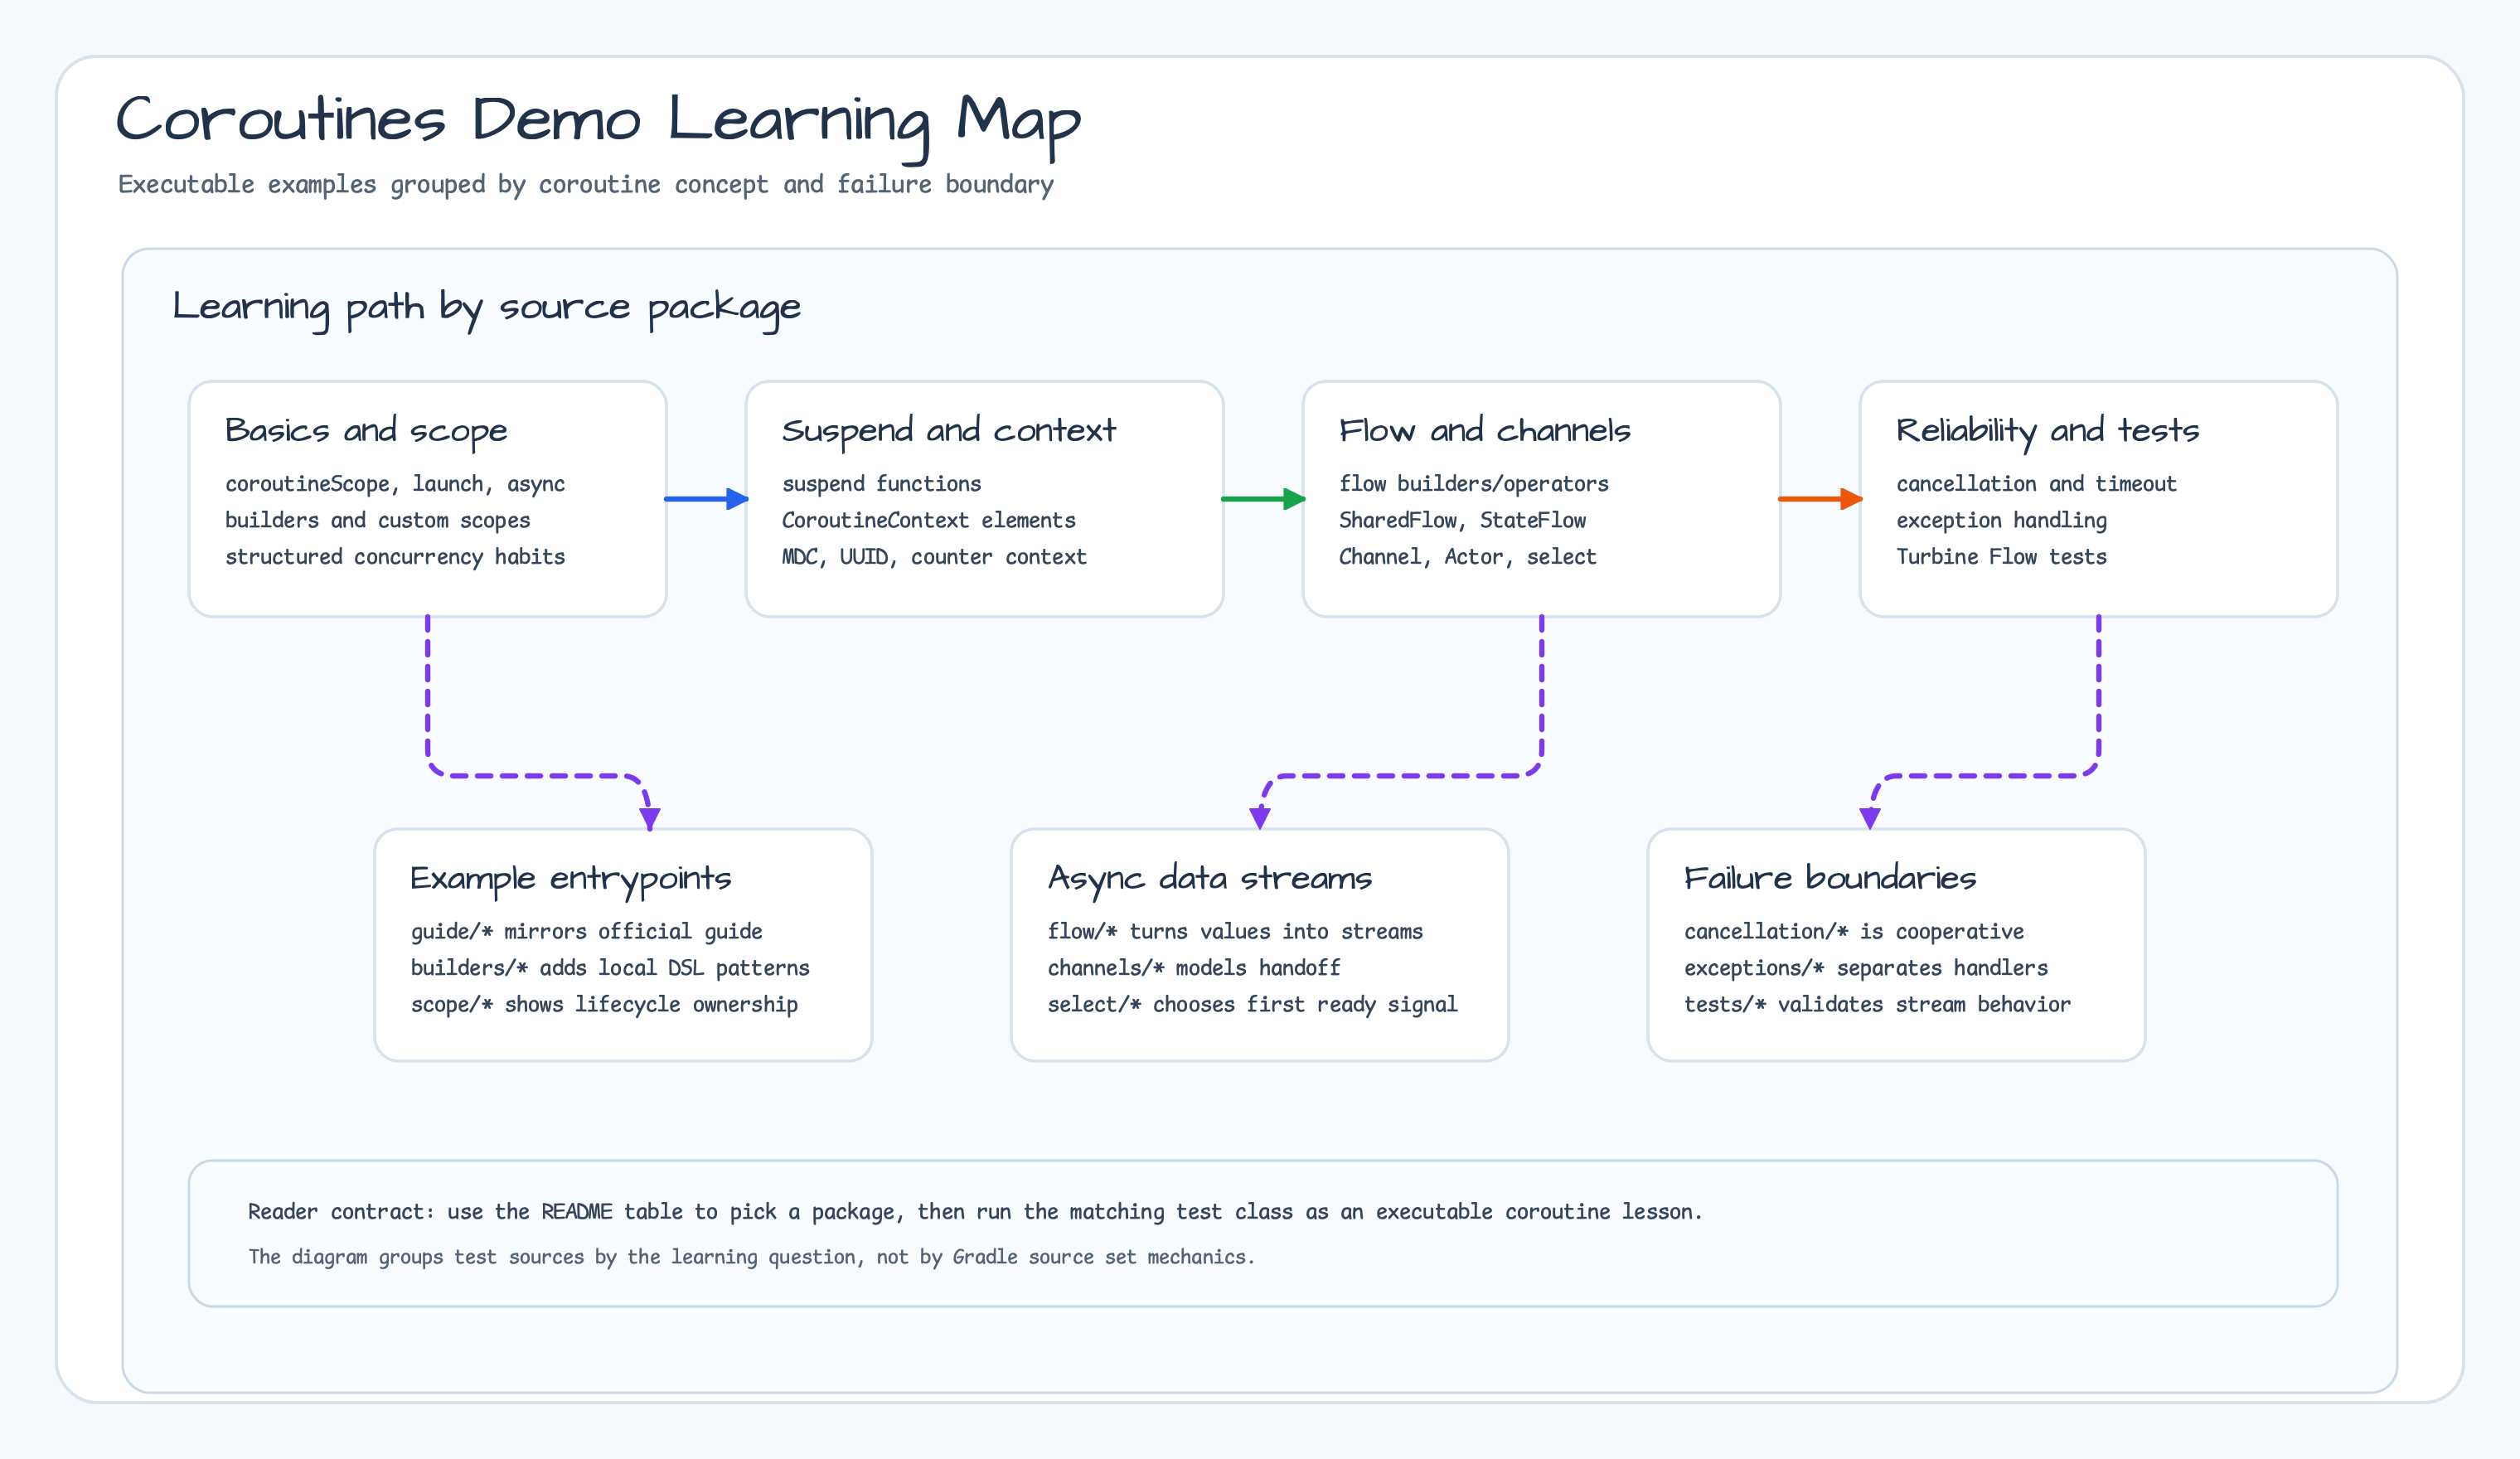Select 'guide/* mirrors official guide' line
Screen dimensions: 2520x1459
point(587,932)
